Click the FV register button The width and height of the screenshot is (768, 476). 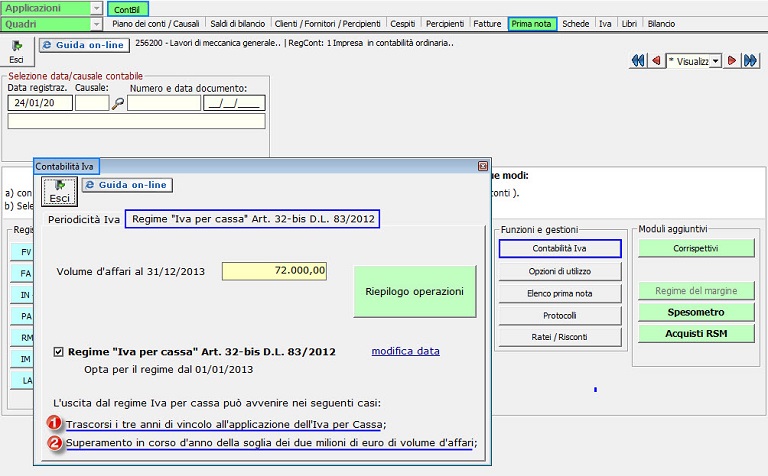click(22, 252)
